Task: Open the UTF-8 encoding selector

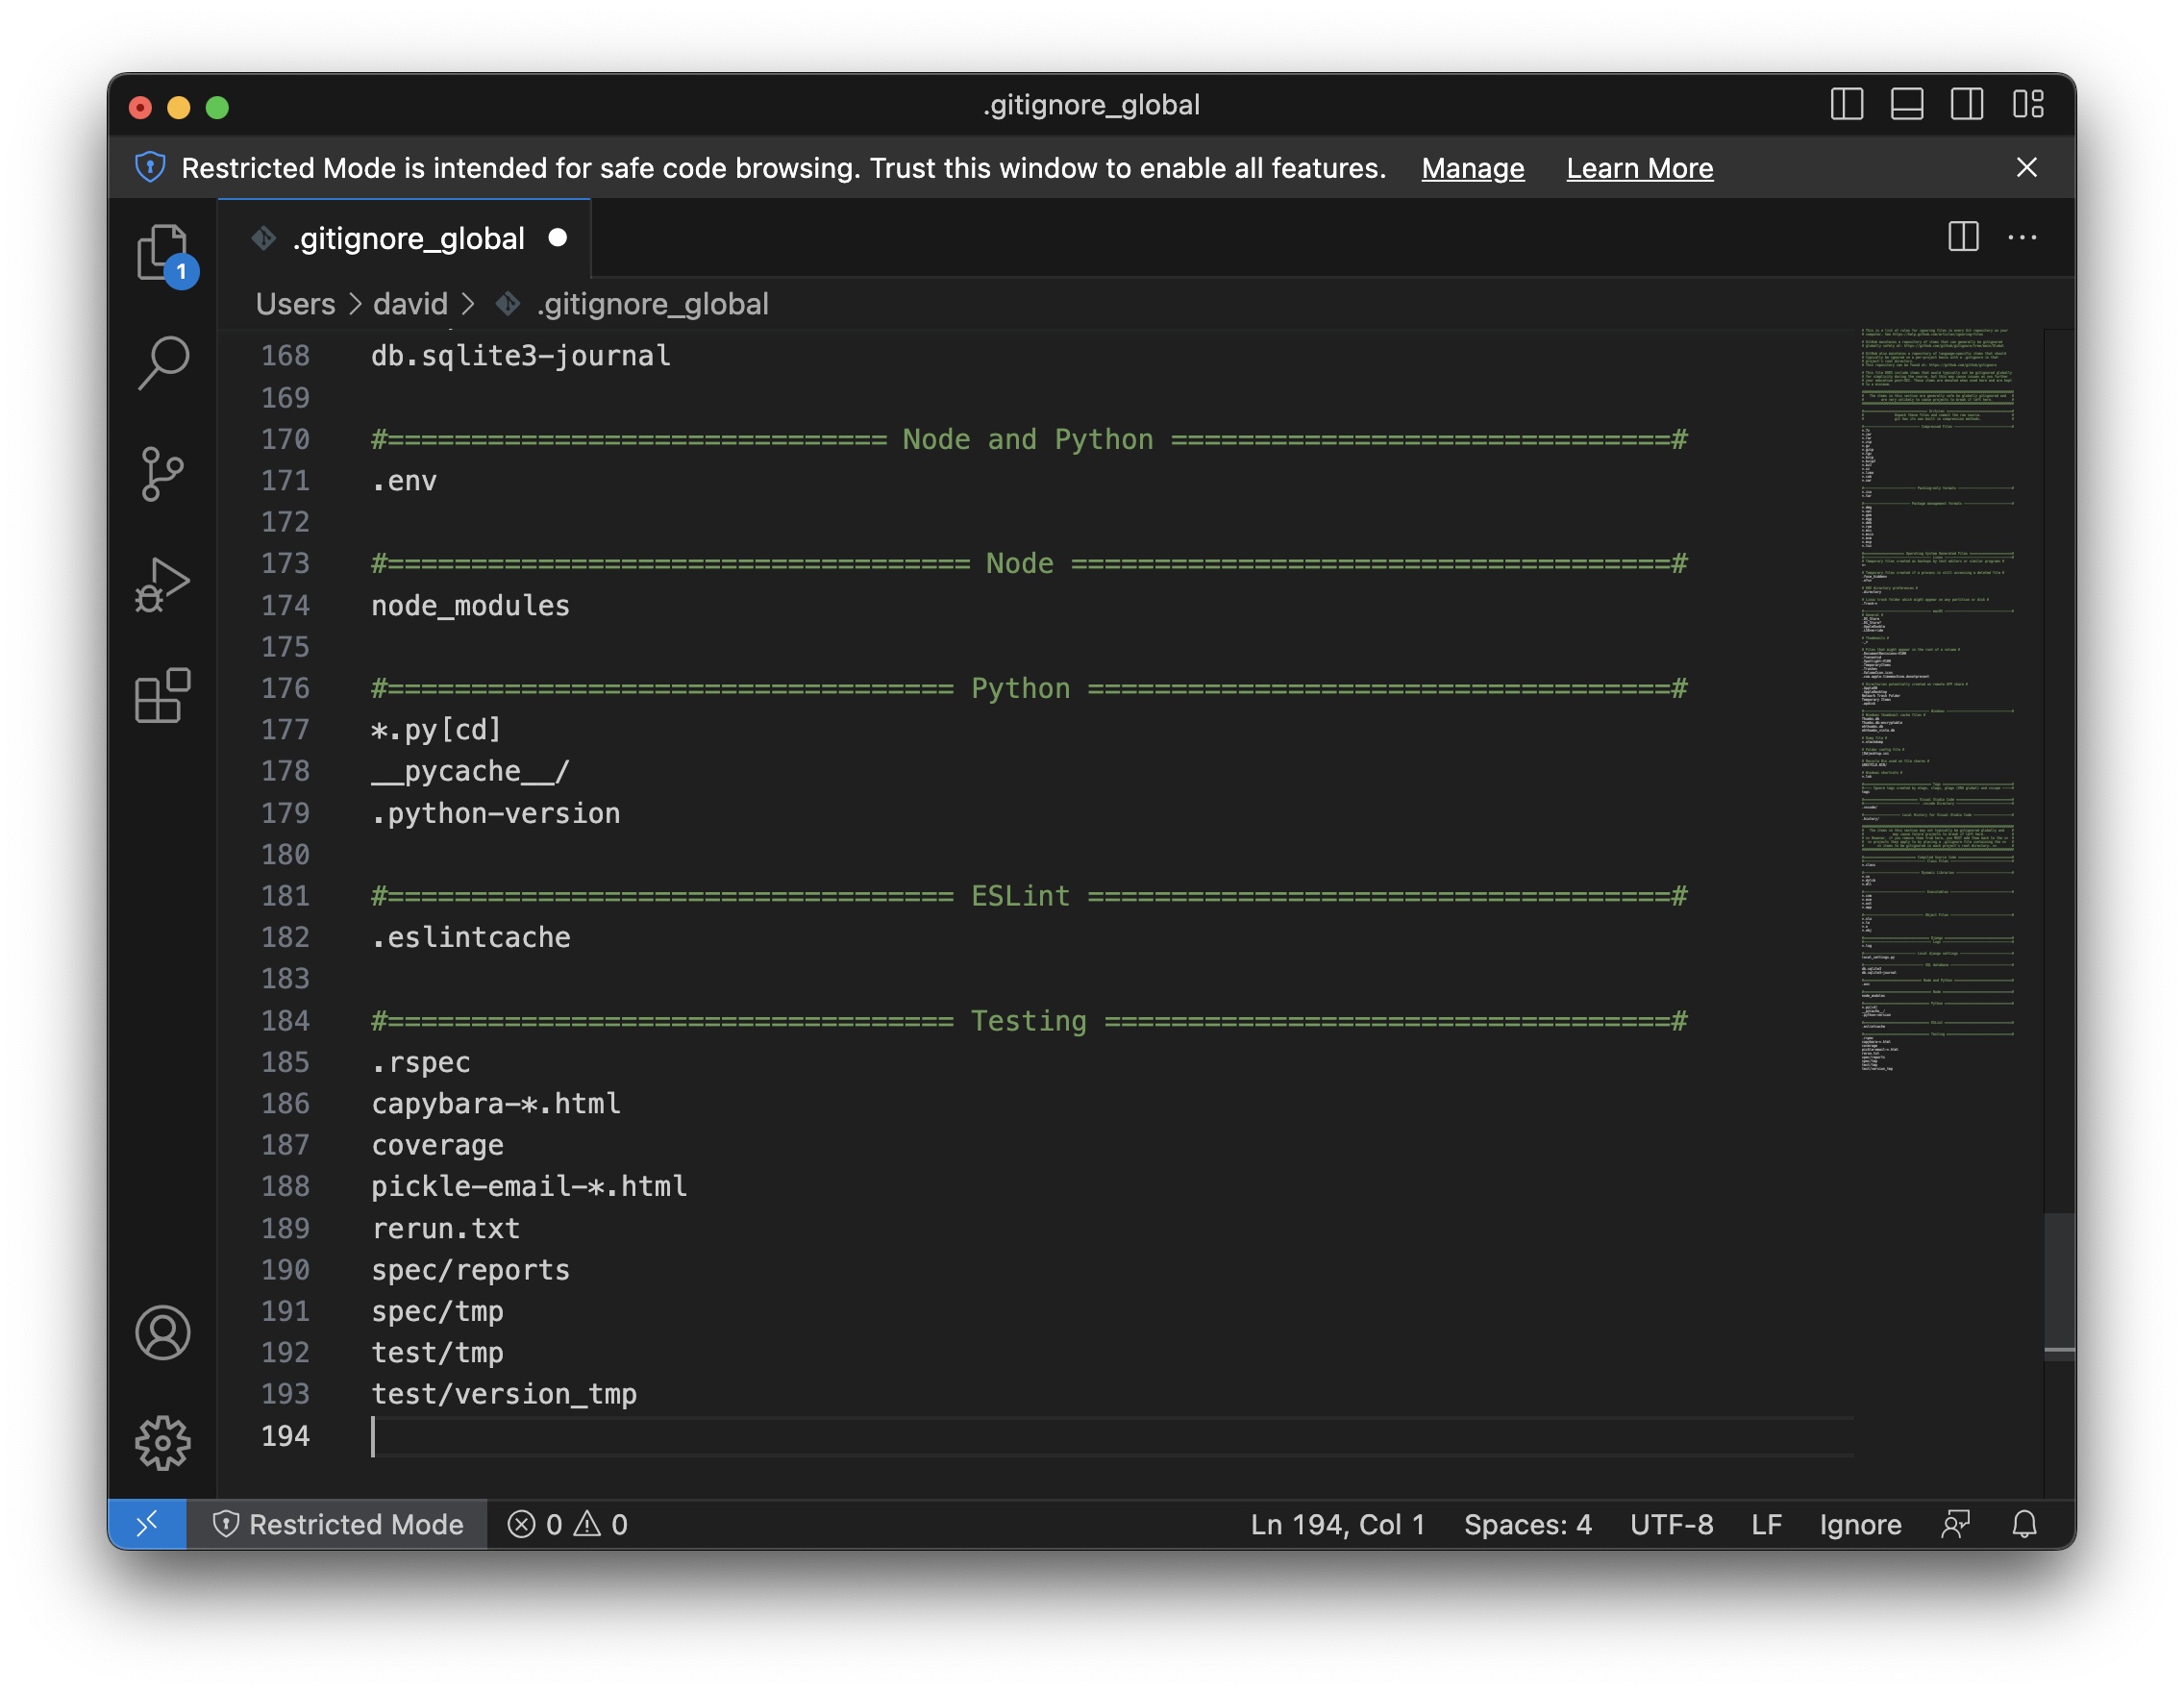Action: click(1671, 1524)
